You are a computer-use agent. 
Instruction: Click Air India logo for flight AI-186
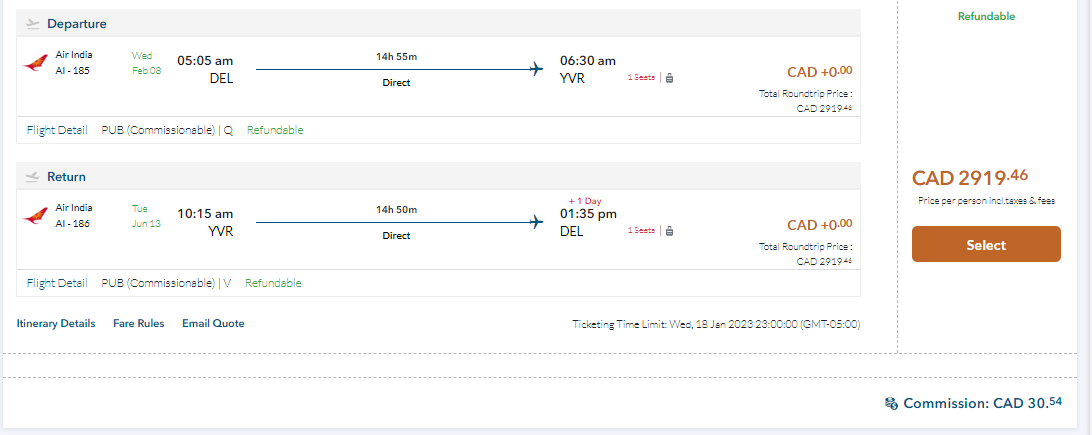click(34, 216)
